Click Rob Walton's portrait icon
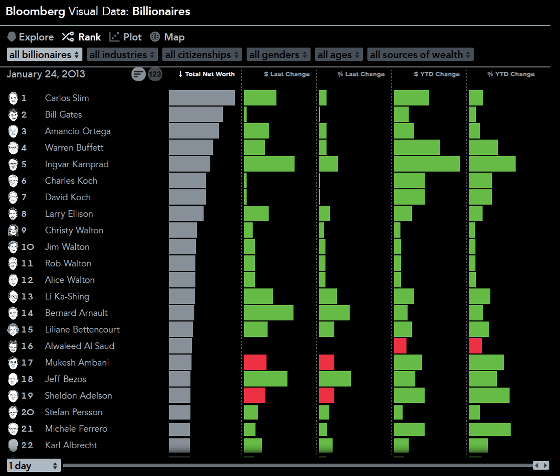The width and height of the screenshot is (560, 476). 13,263
